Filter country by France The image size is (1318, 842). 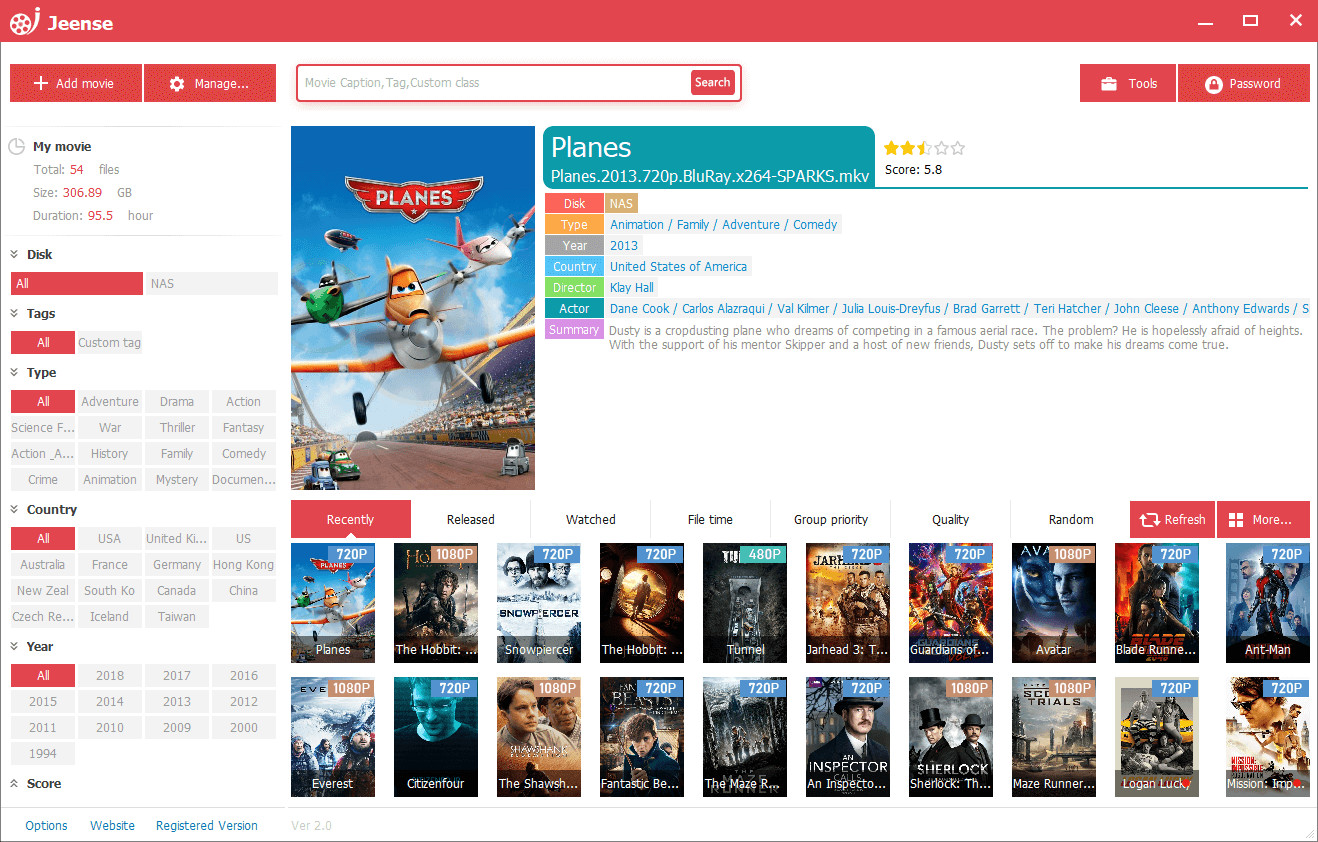point(110,565)
